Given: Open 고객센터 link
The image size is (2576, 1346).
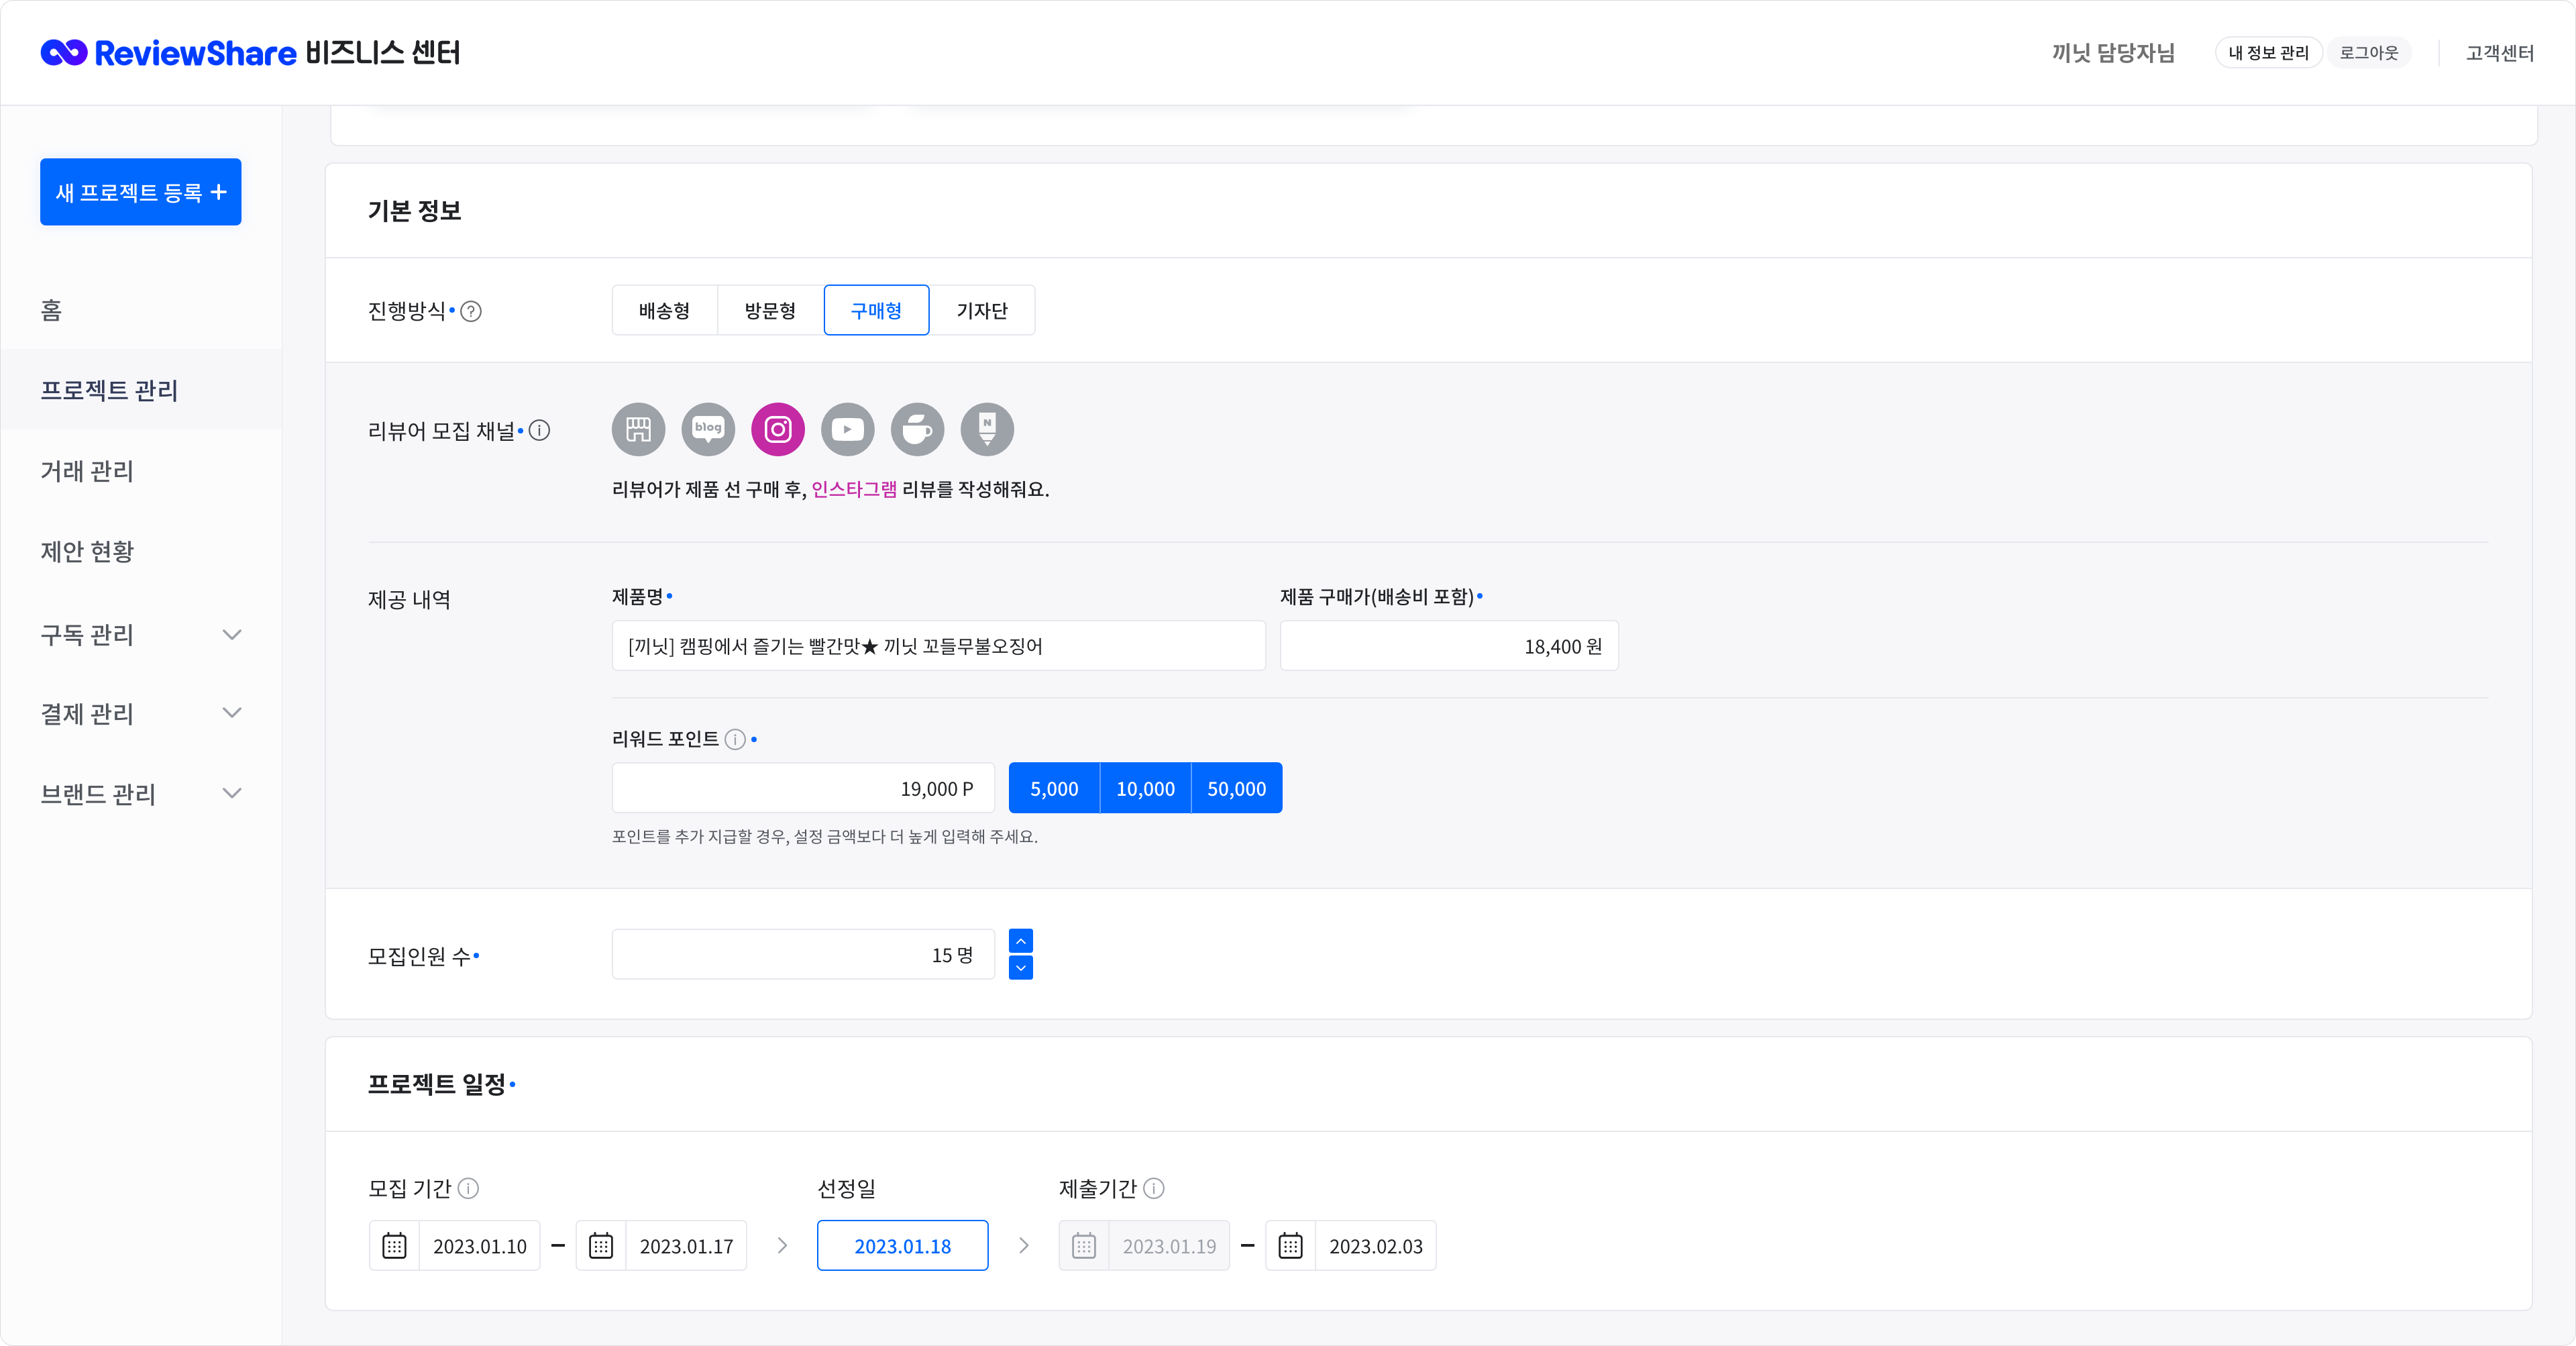Looking at the screenshot, I should coord(2499,53).
